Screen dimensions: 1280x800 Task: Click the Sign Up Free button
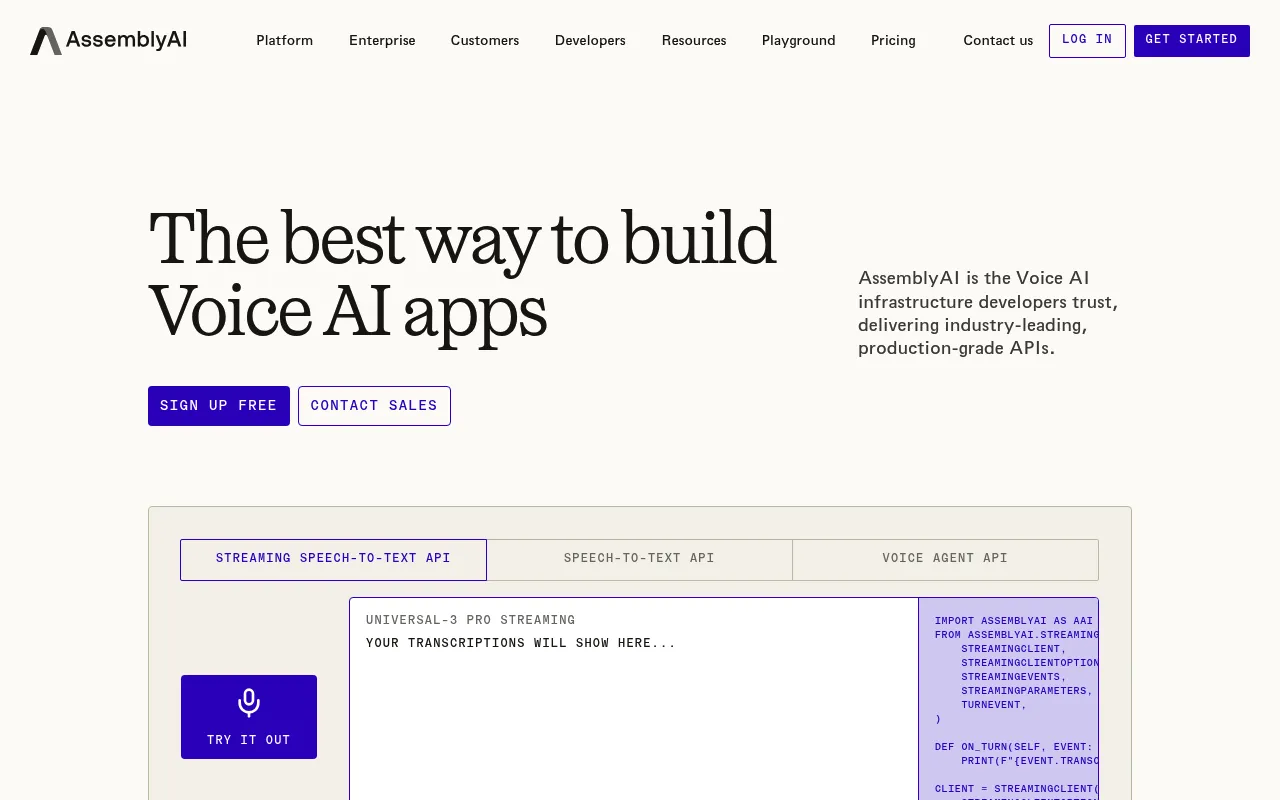pos(219,406)
